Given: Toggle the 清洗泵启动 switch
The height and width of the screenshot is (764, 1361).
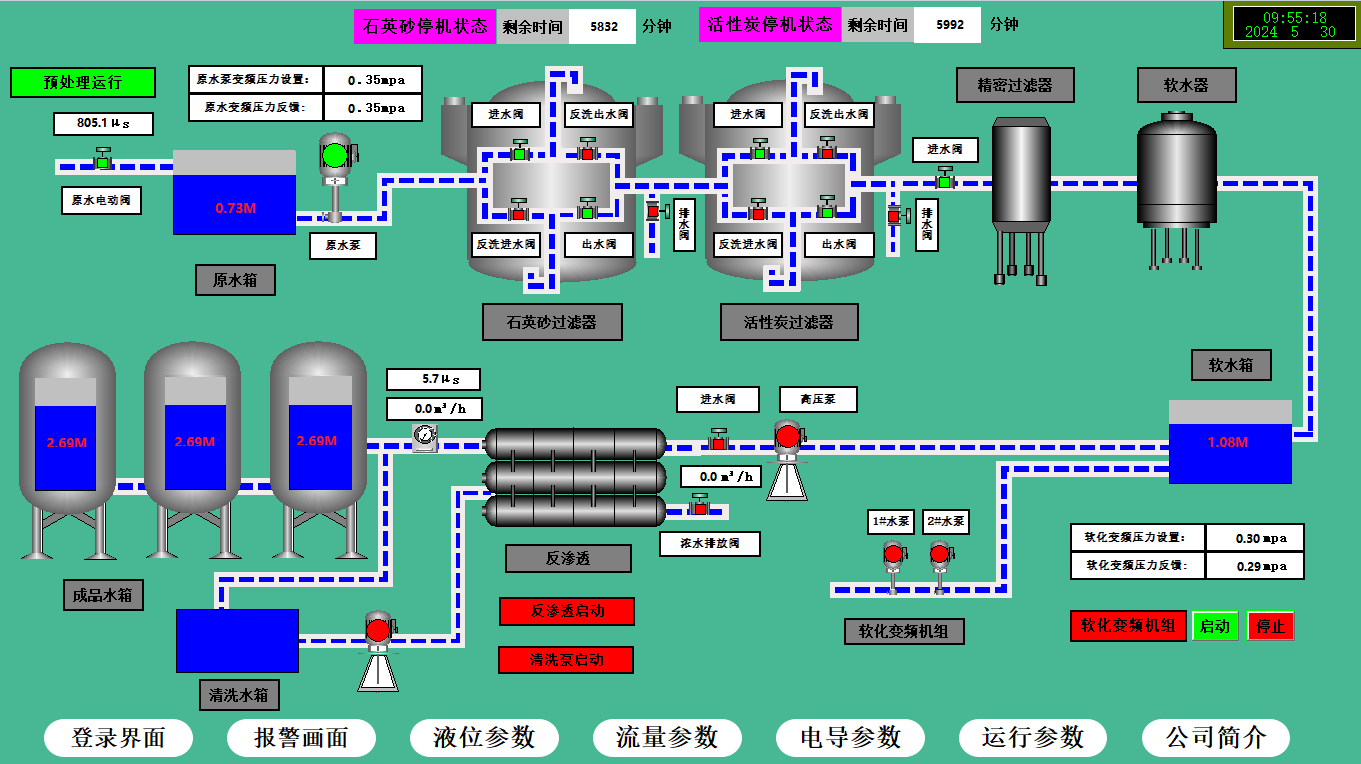Looking at the screenshot, I should point(566,660).
